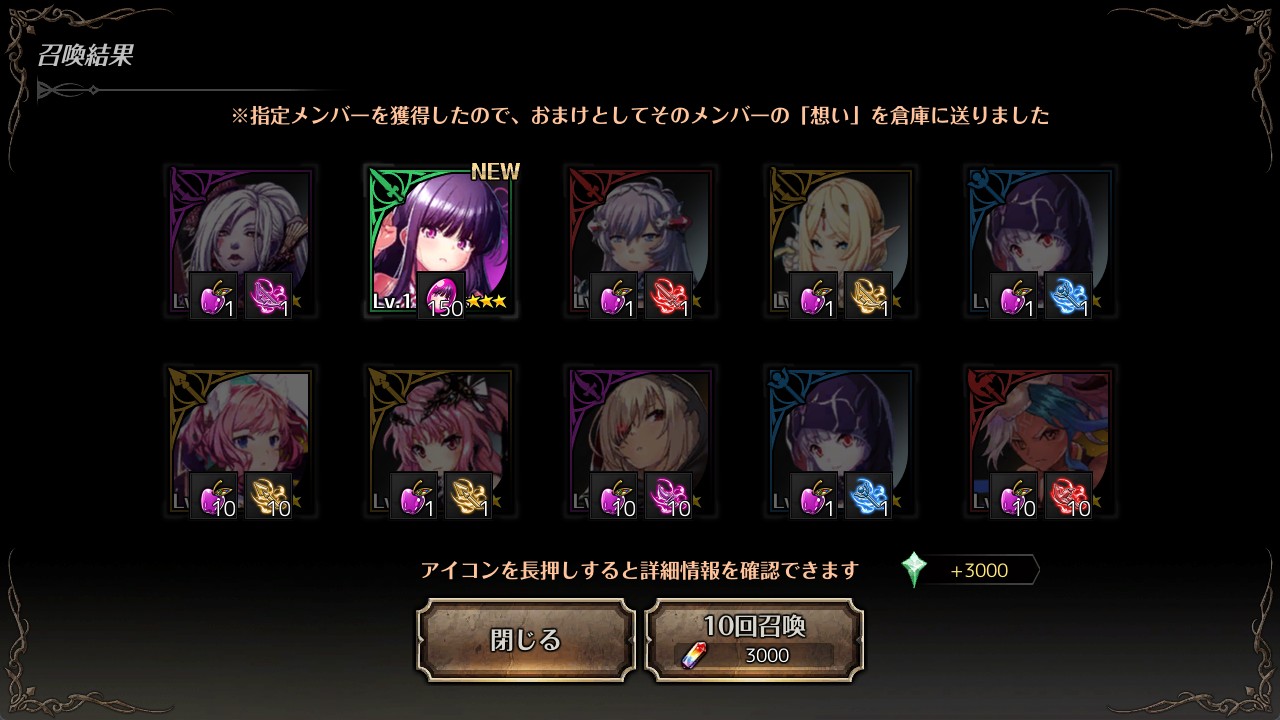The width and height of the screenshot is (1280, 720).
Task: Click the pink curly-haired character in gold frame
Action: pyautogui.click(x=240, y=441)
